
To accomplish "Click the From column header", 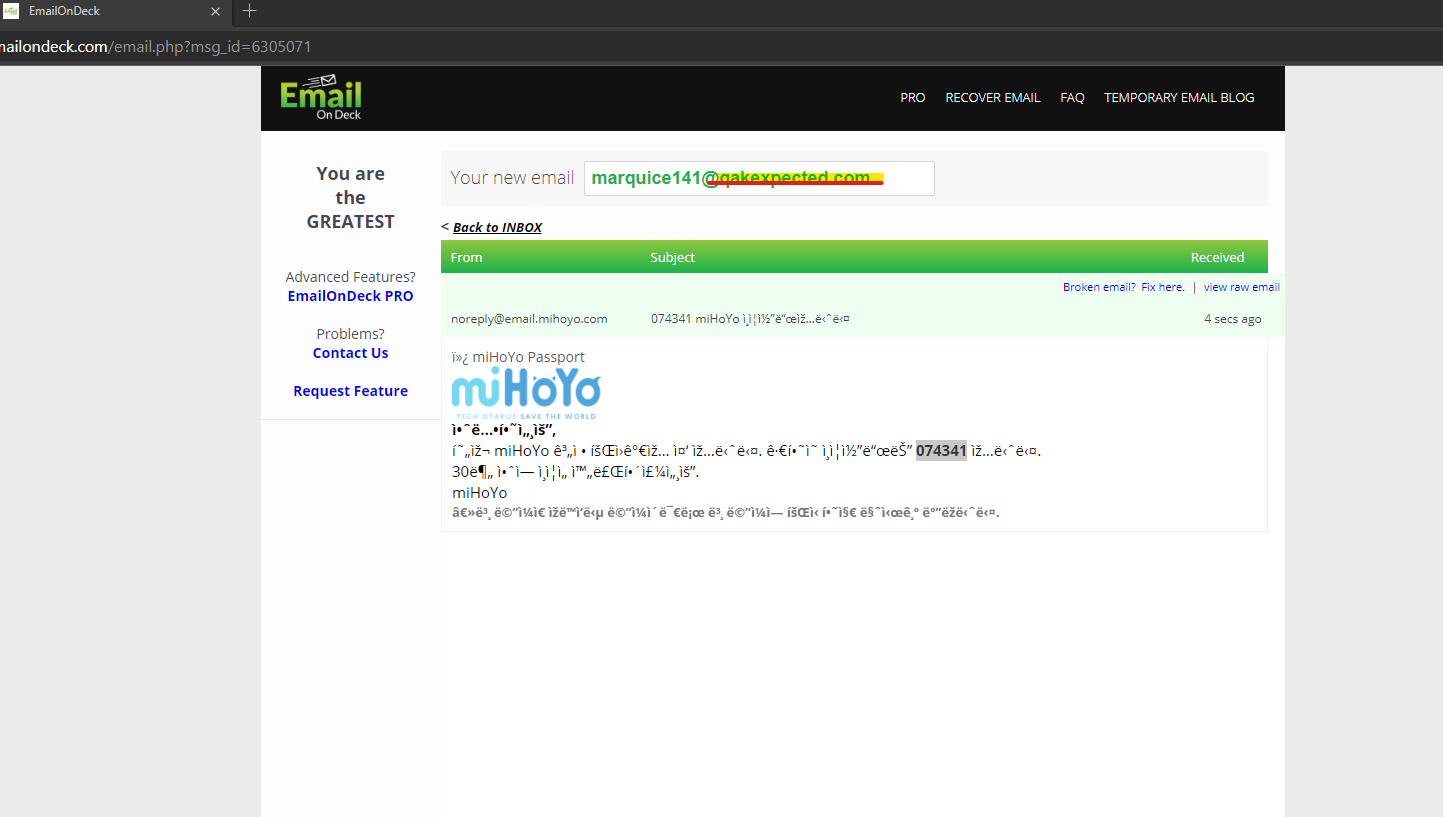I will 466,257.
